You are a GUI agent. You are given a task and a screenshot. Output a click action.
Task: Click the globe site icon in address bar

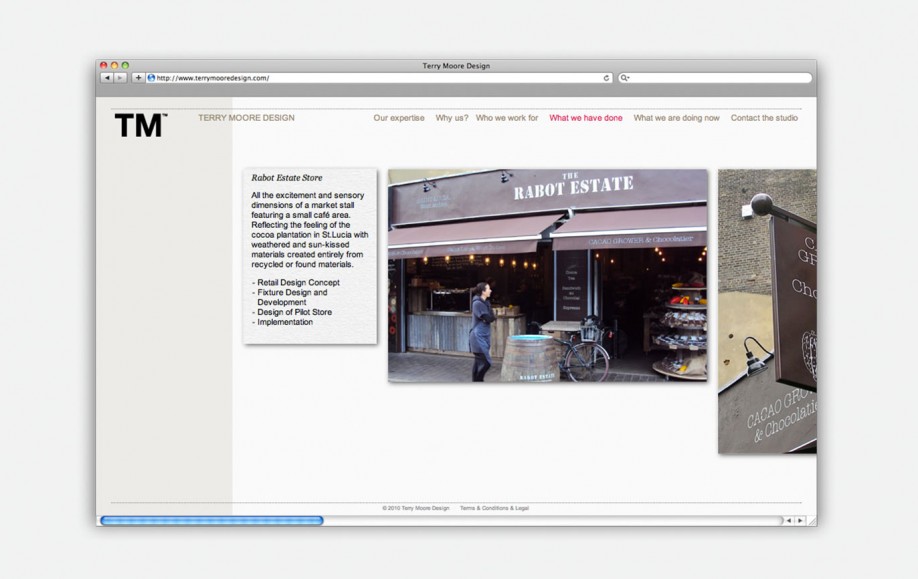(151, 78)
